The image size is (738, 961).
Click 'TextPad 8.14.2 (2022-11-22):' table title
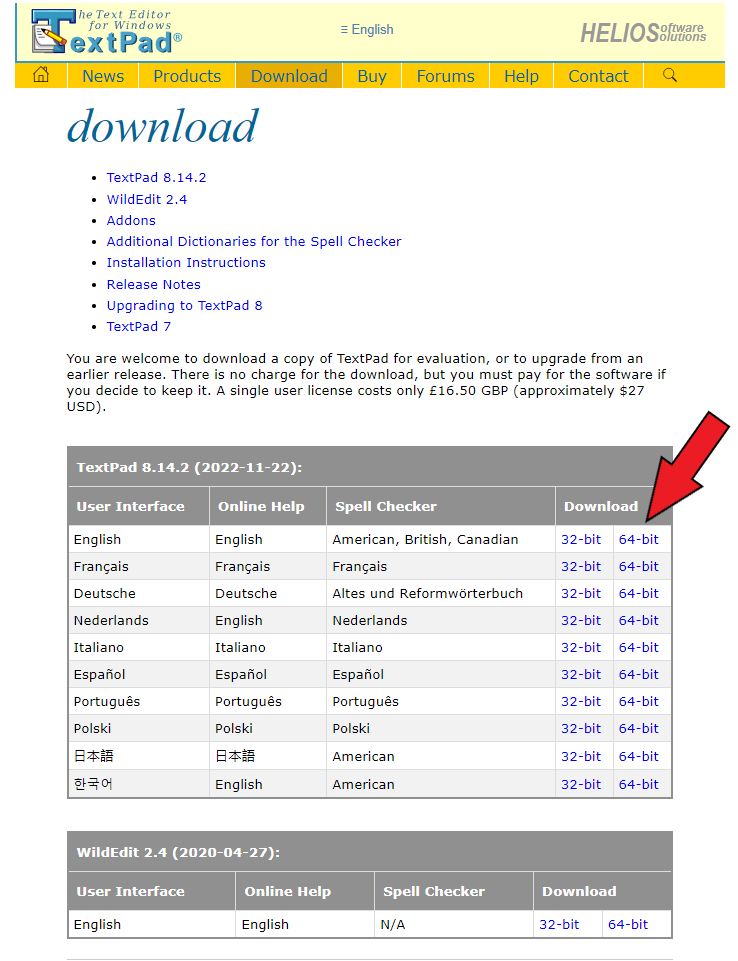click(x=189, y=468)
